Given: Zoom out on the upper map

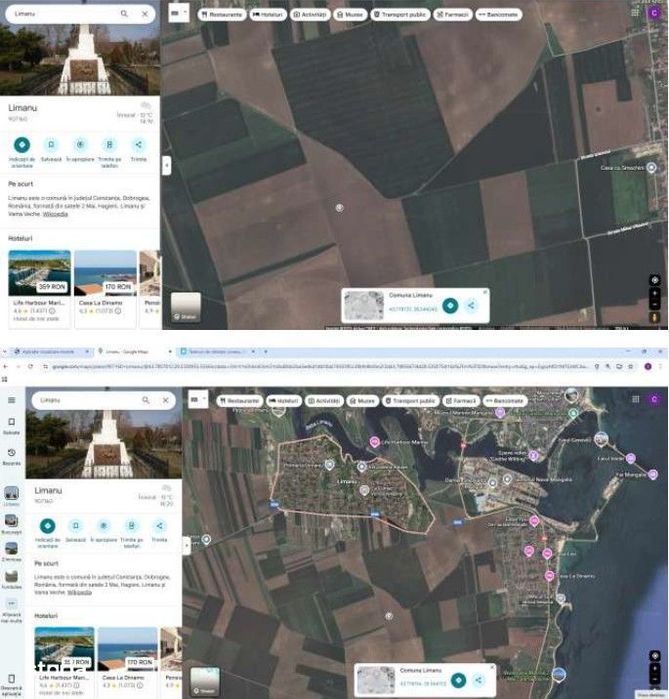Looking at the screenshot, I should pos(655,305).
